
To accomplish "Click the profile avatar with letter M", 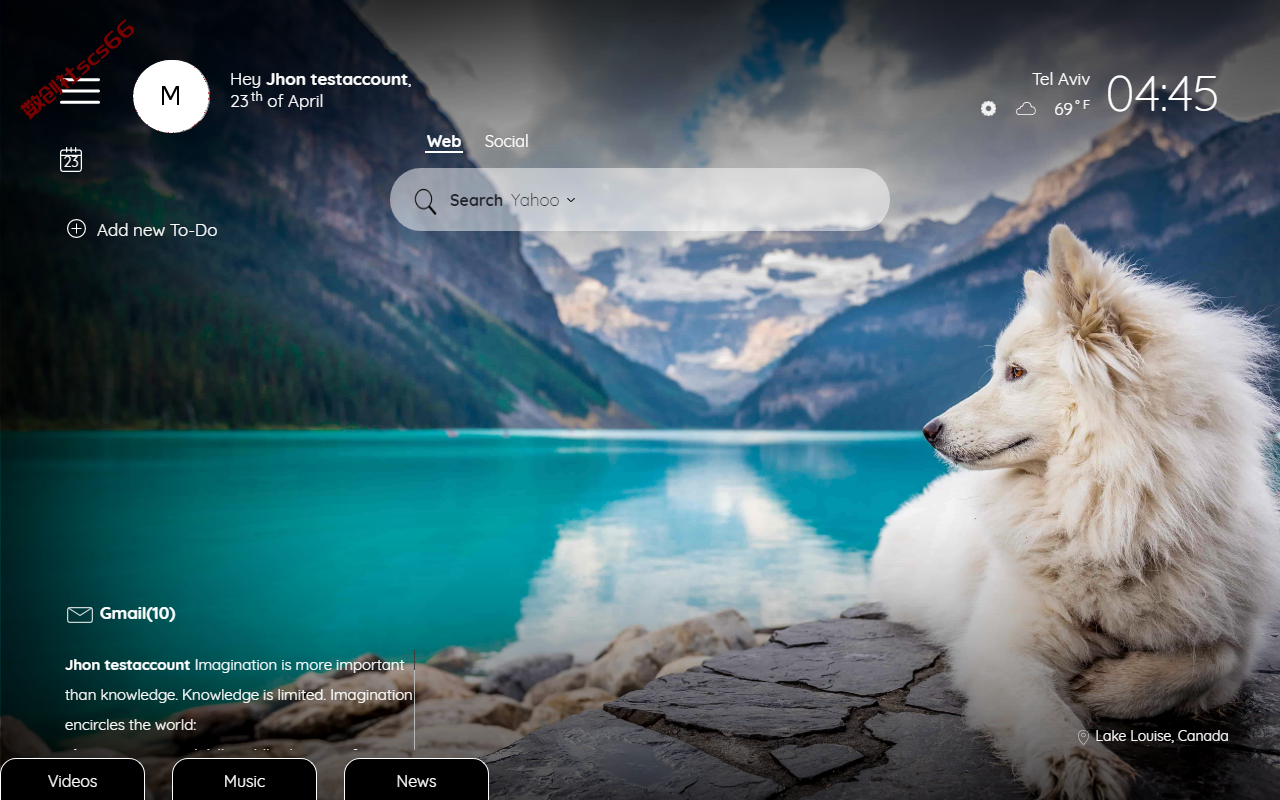I will 171,96.
